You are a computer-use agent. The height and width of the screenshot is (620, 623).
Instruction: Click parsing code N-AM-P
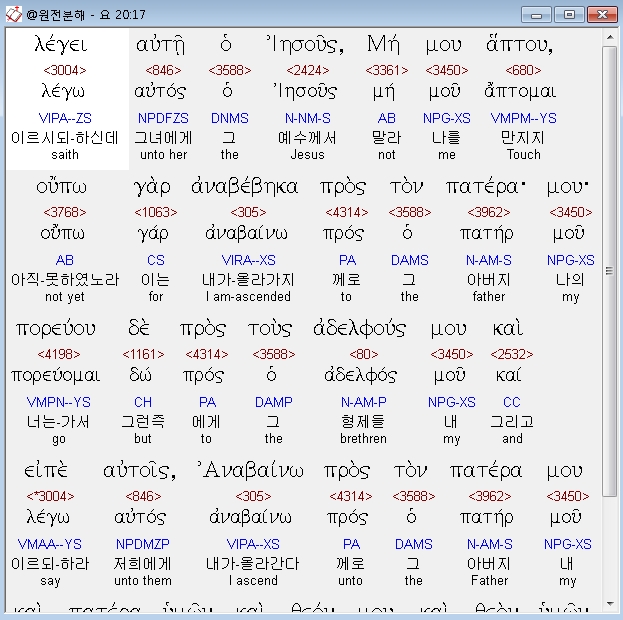pyautogui.click(x=364, y=402)
